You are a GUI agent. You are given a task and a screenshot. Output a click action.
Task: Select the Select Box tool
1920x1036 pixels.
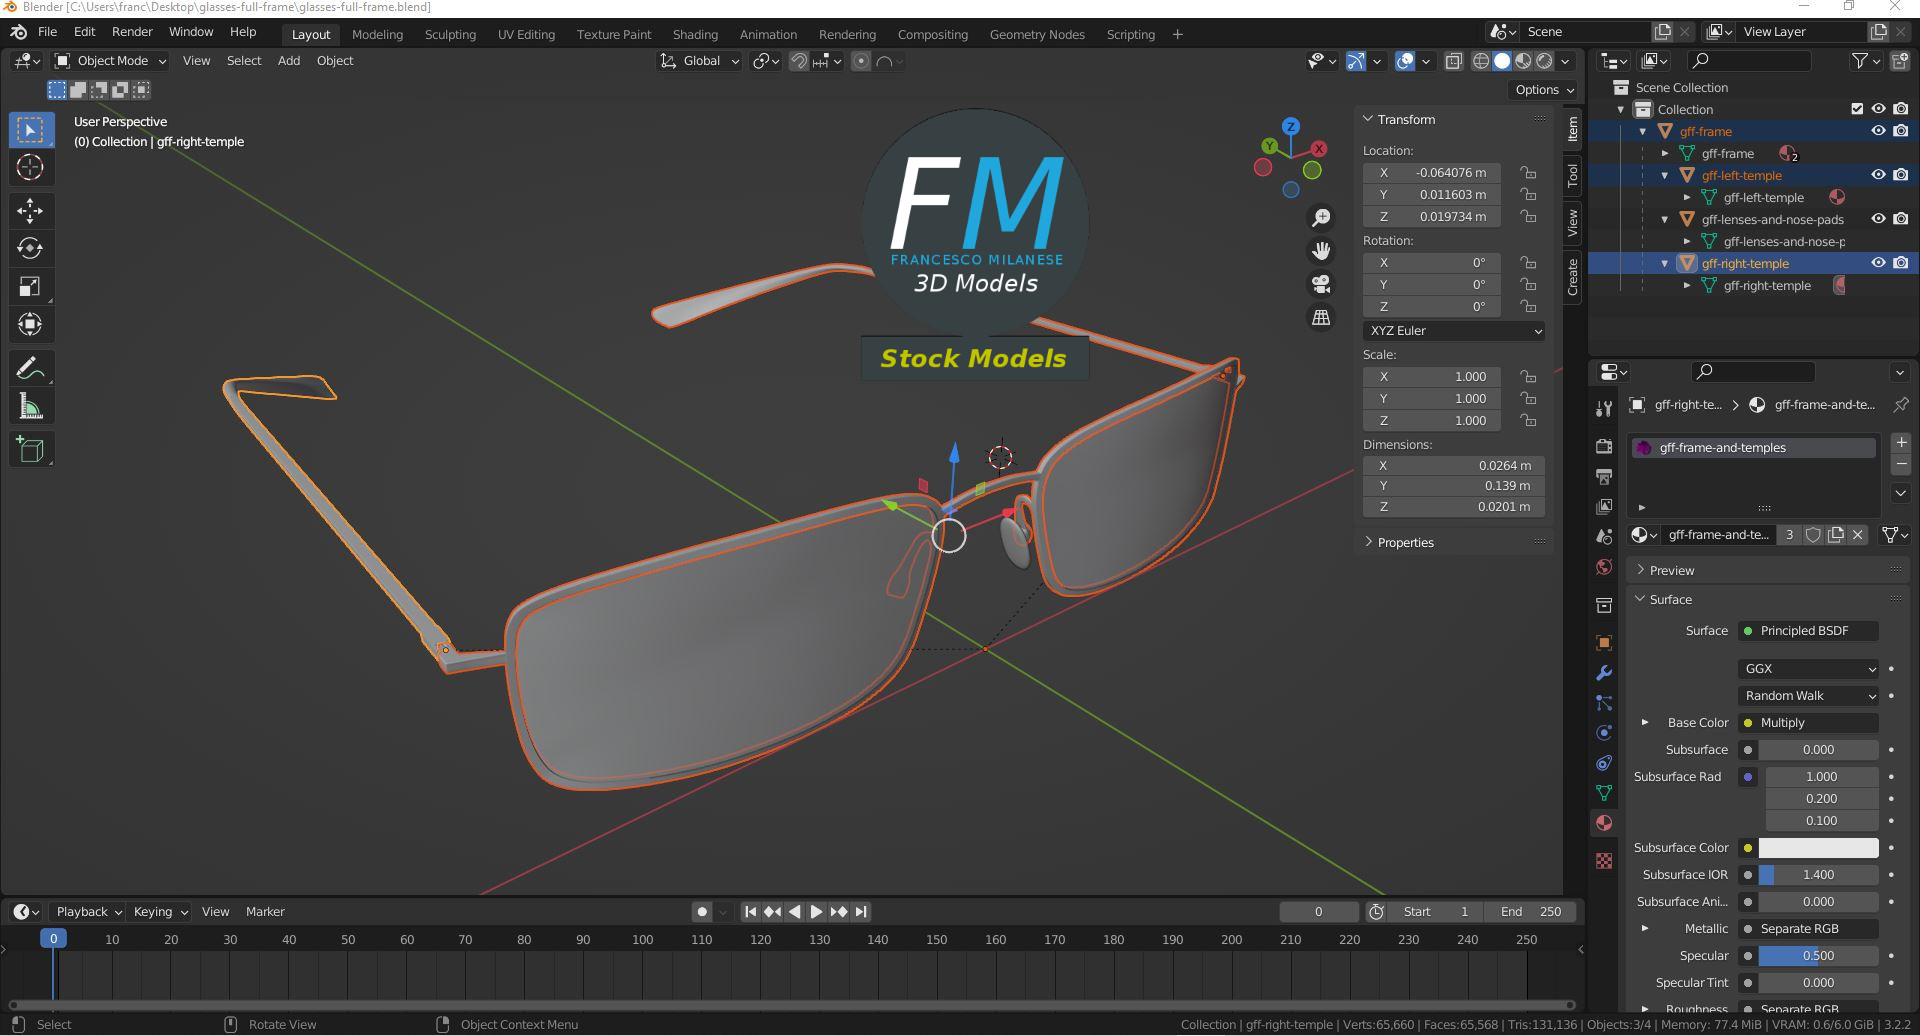point(31,130)
